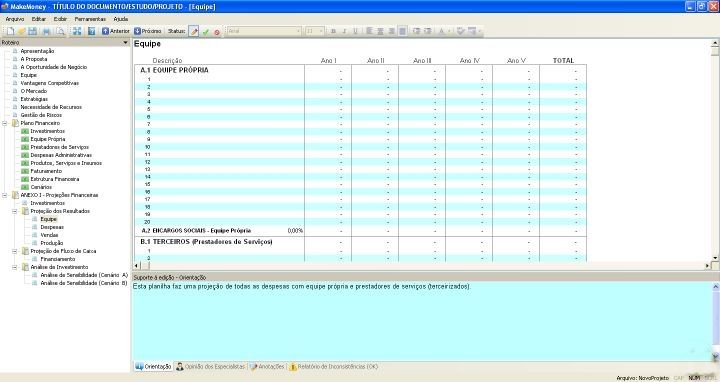Image resolution: width=720 pixels, height=382 pixels.
Task: Click the New document icon
Action: coord(11,31)
